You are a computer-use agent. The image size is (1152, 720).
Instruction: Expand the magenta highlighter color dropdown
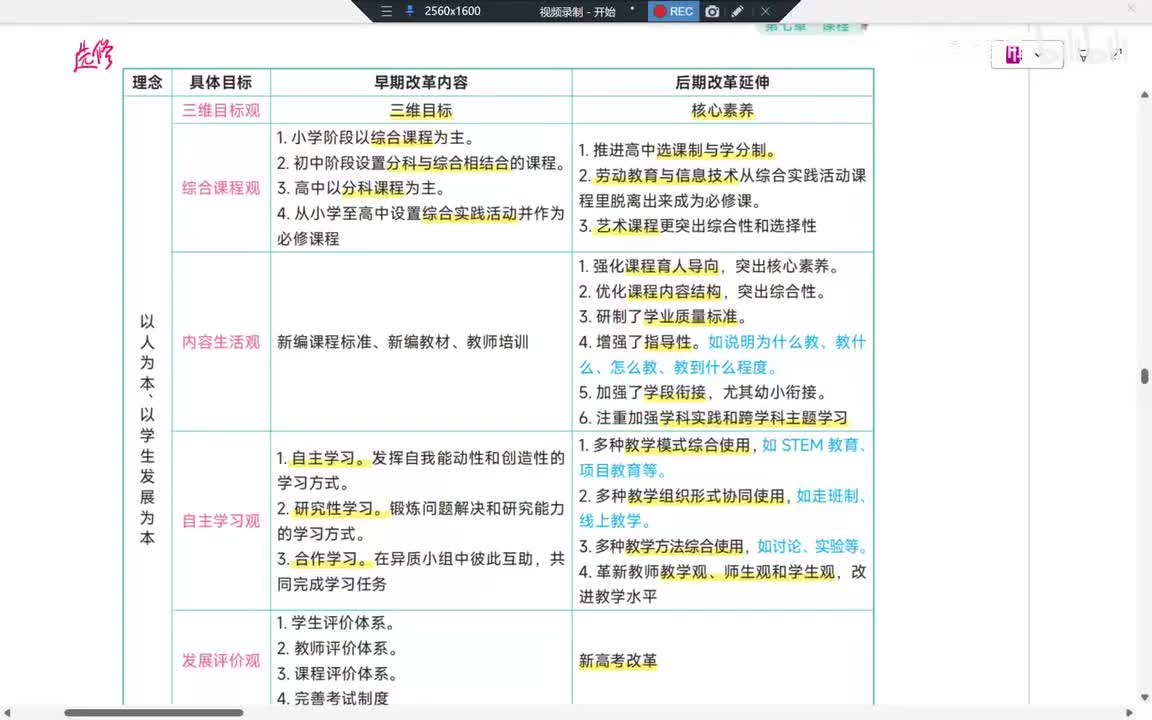pyautogui.click(x=1037, y=55)
